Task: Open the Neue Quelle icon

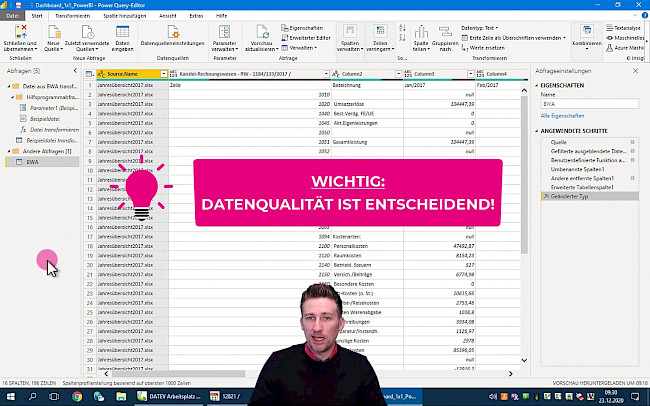Action: [x=54, y=32]
